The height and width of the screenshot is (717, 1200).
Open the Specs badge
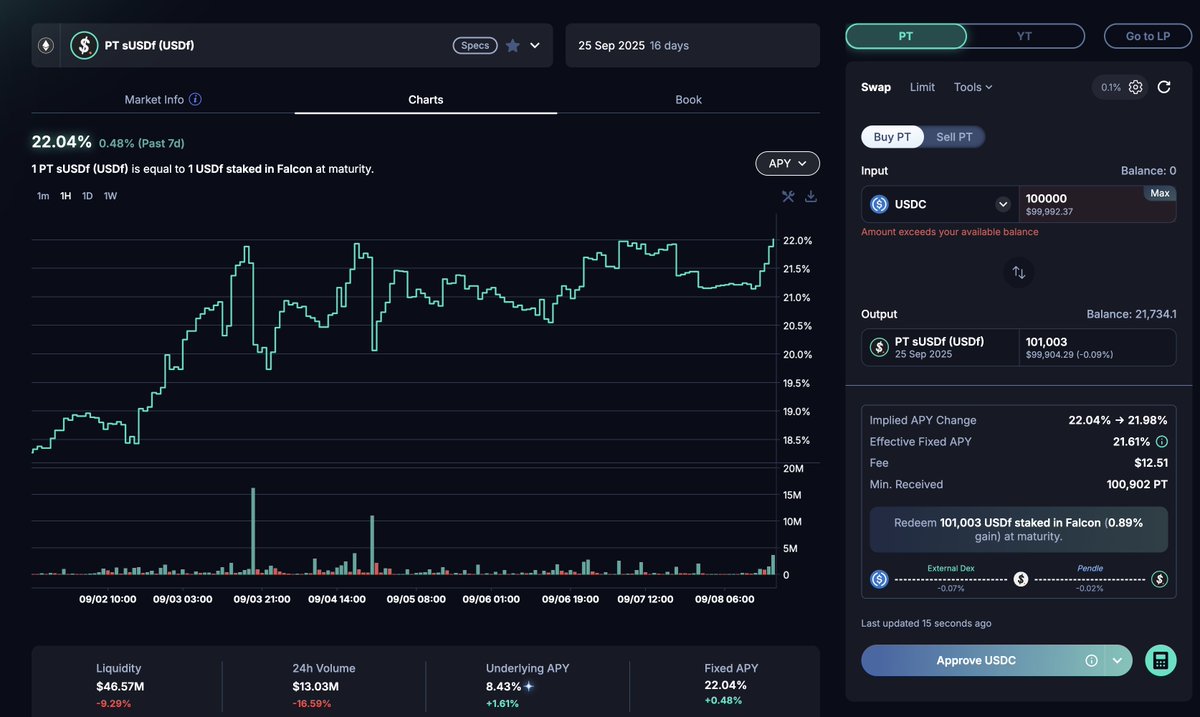click(x=475, y=45)
